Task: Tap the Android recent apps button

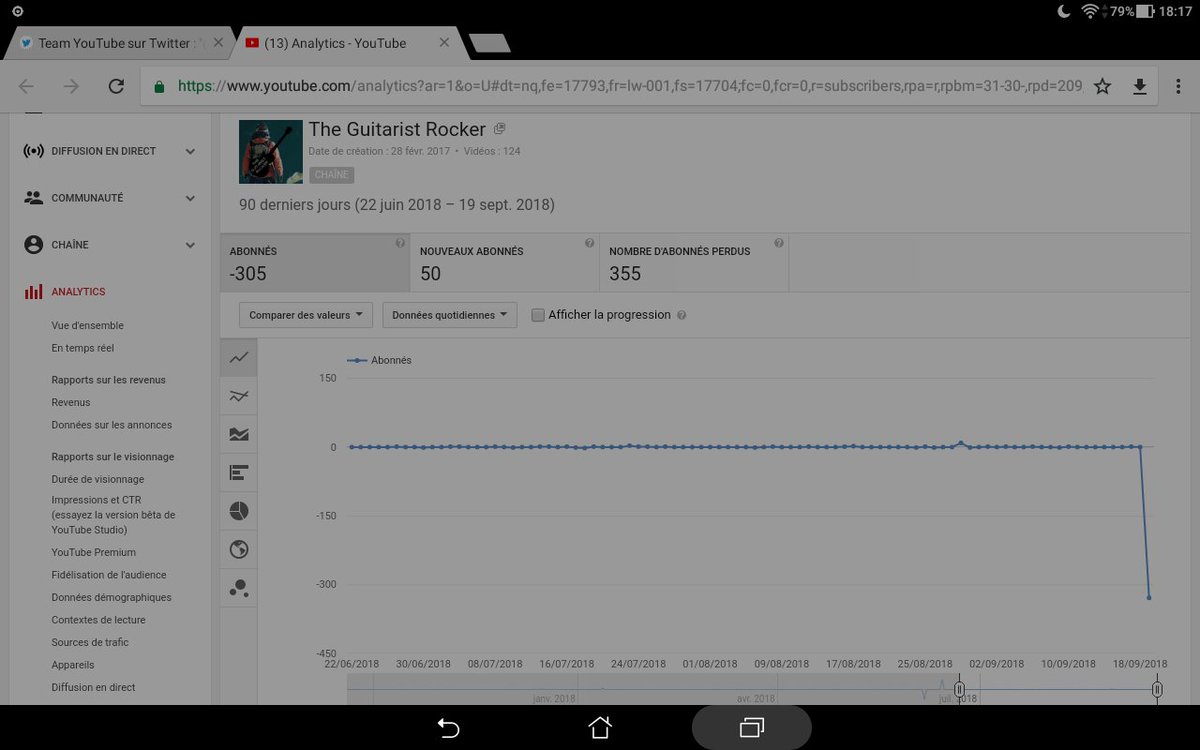Action: pyautogui.click(x=751, y=728)
